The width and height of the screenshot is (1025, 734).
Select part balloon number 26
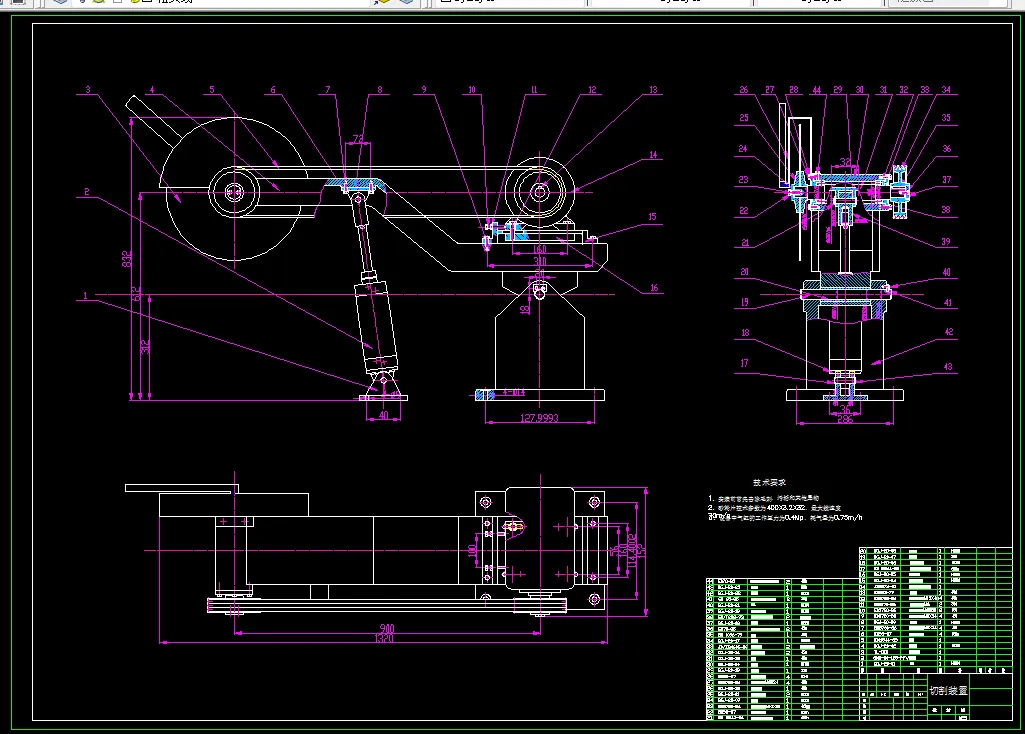tap(744, 90)
